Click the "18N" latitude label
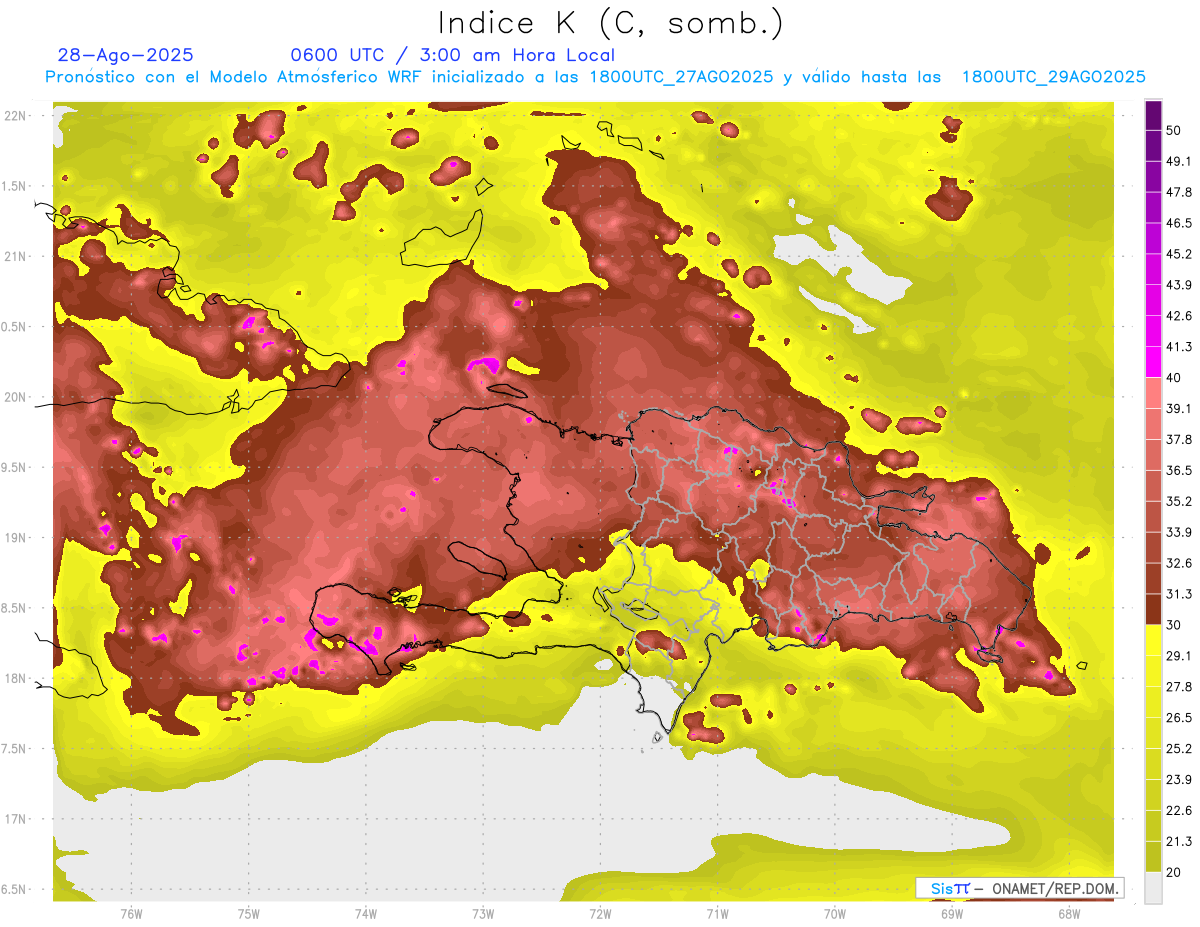Screen dimensions: 1200x927 (x=14, y=678)
